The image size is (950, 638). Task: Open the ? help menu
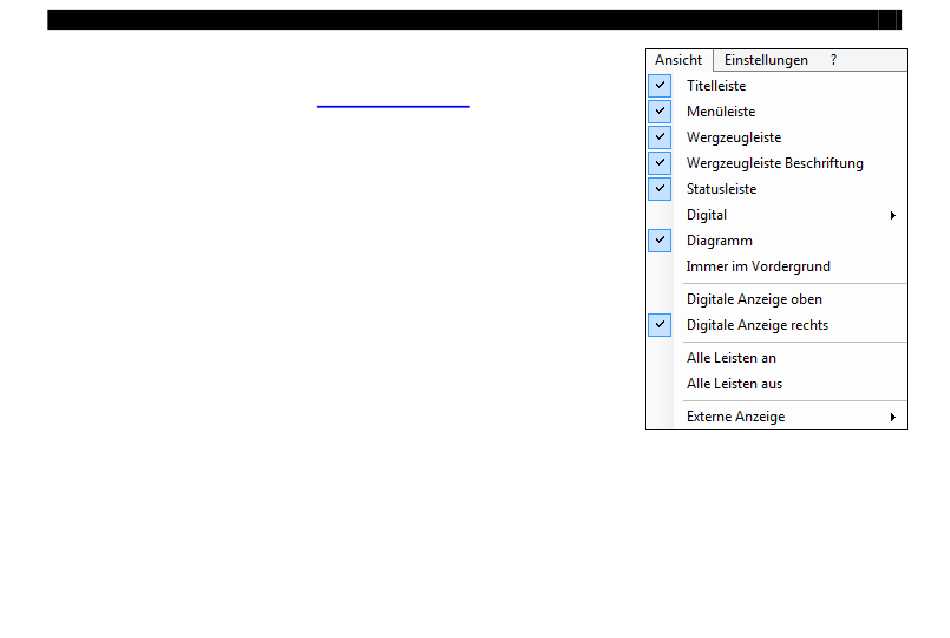pyautogui.click(x=834, y=61)
